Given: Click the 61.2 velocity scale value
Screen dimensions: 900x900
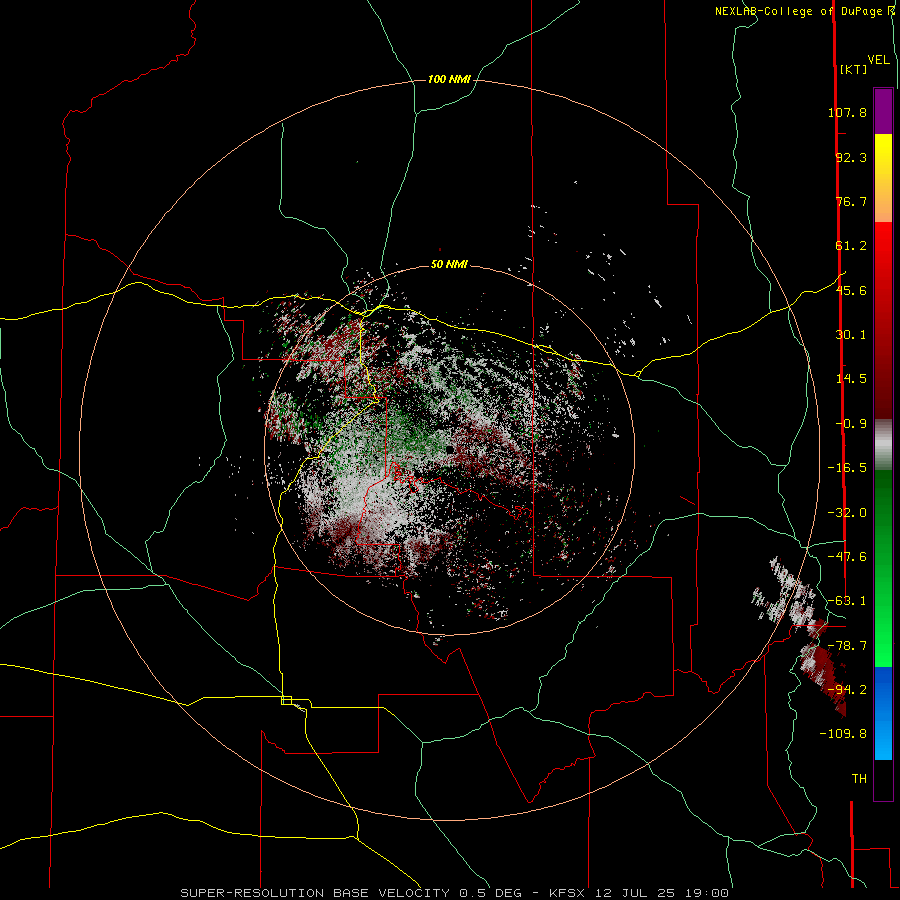Looking at the screenshot, I should (x=851, y=246).
